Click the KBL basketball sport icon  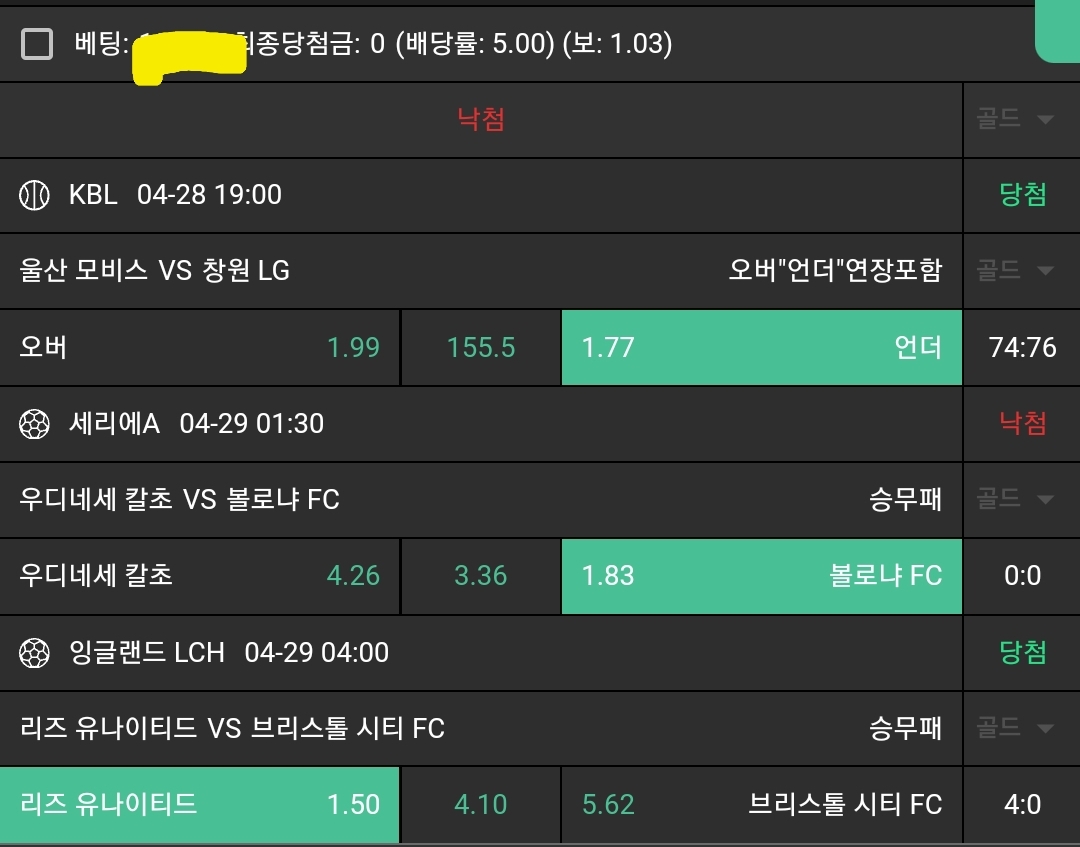34,195
